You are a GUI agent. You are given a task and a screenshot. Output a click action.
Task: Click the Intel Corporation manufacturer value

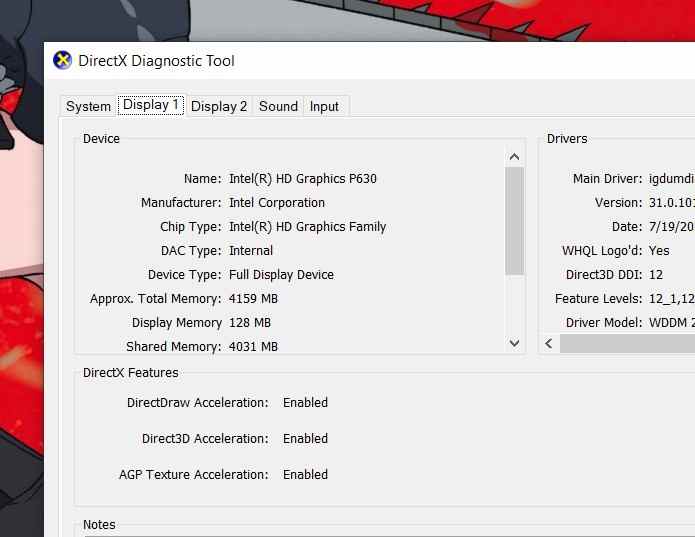click(276, 203)
